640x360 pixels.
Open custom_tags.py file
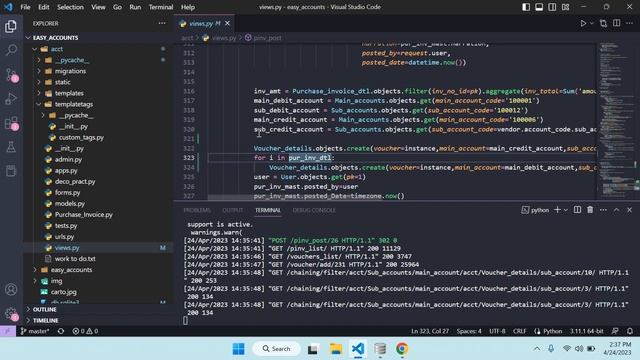(98, 137)
